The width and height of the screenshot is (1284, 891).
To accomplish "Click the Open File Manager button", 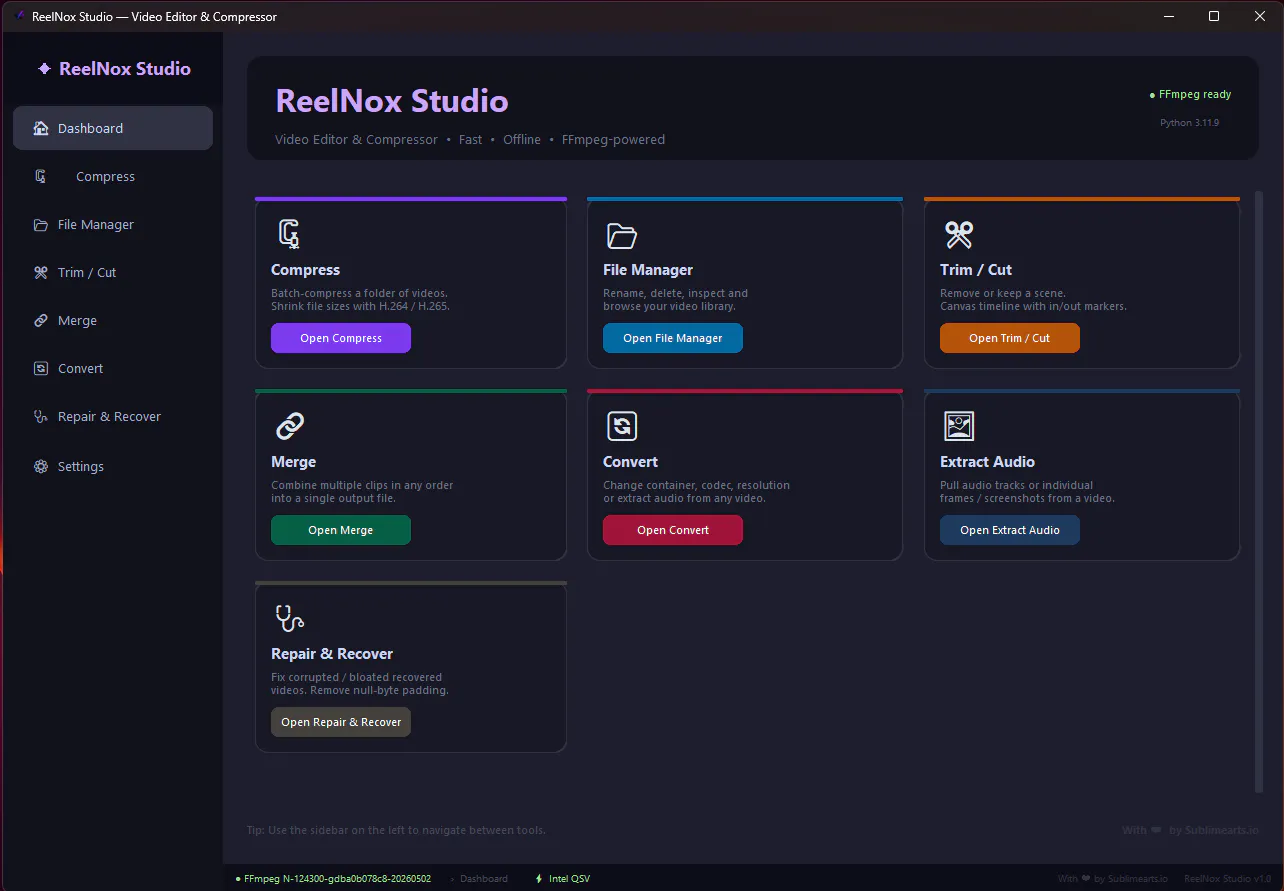I will [673, 338].
